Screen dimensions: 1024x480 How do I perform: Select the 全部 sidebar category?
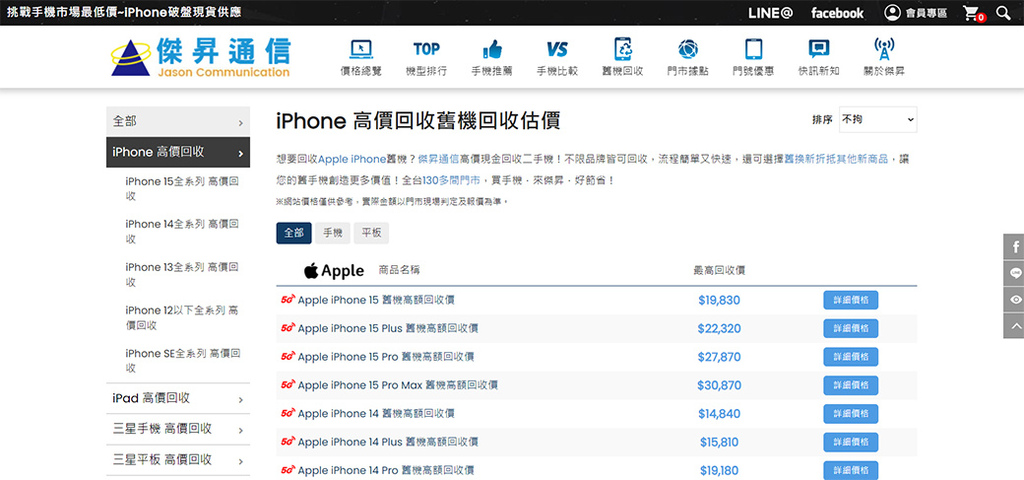178,121
